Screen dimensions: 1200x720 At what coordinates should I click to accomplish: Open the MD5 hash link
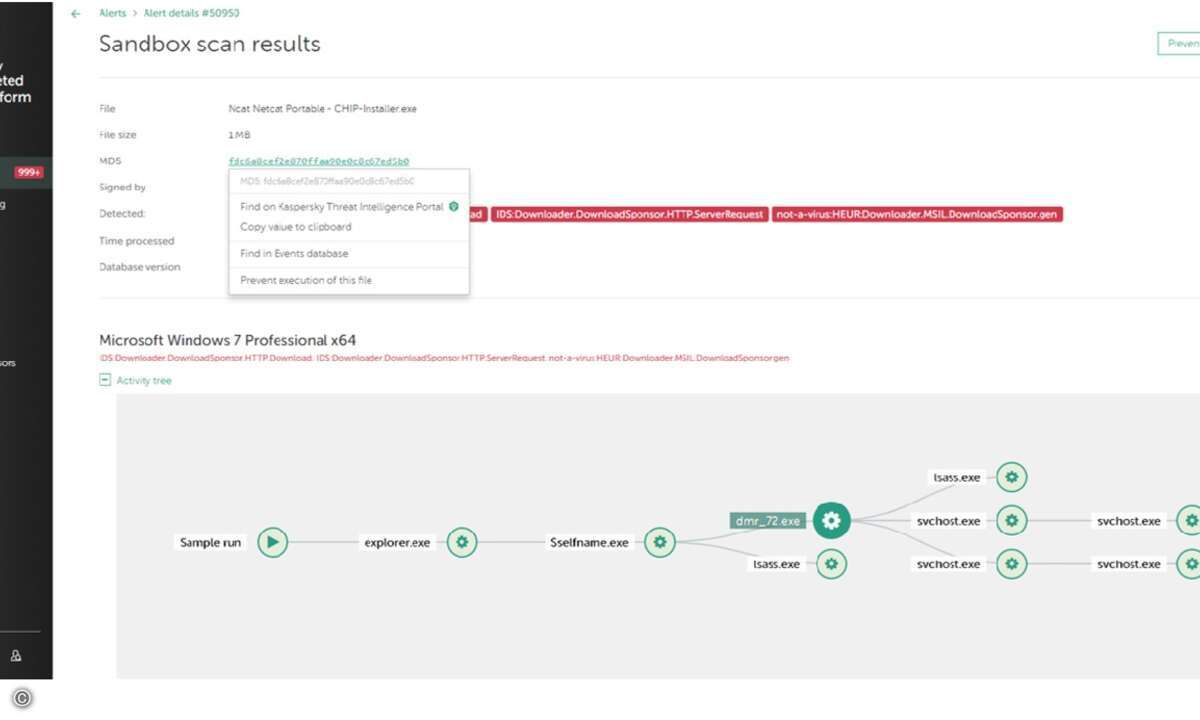(x=318, y=161)
